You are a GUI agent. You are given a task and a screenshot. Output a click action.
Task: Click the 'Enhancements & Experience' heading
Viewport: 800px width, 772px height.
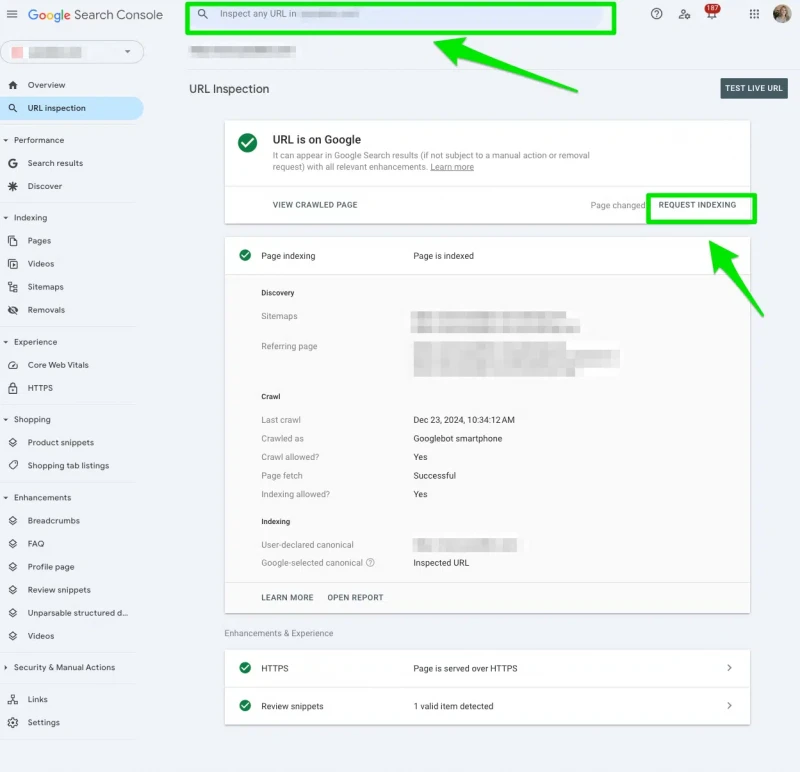click(x=279, y=633)
